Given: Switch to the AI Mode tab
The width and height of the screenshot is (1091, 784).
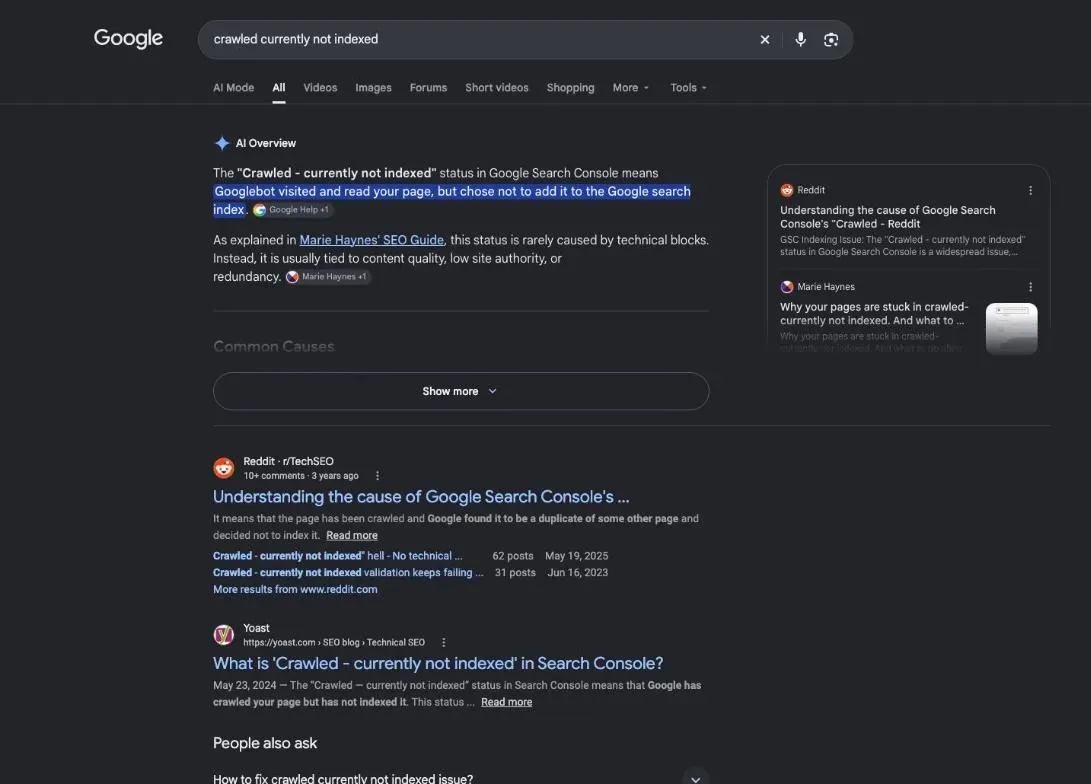Looking at the screenshot, I should pos(233,88).
